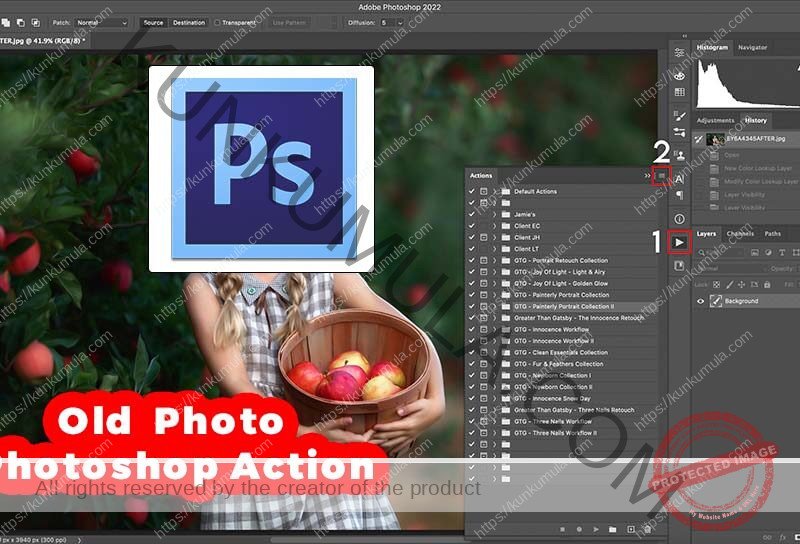Image resolution: width=800 pixels, height=544 pixels.
Task: Switch to the Paths tab
Action: 772,234
